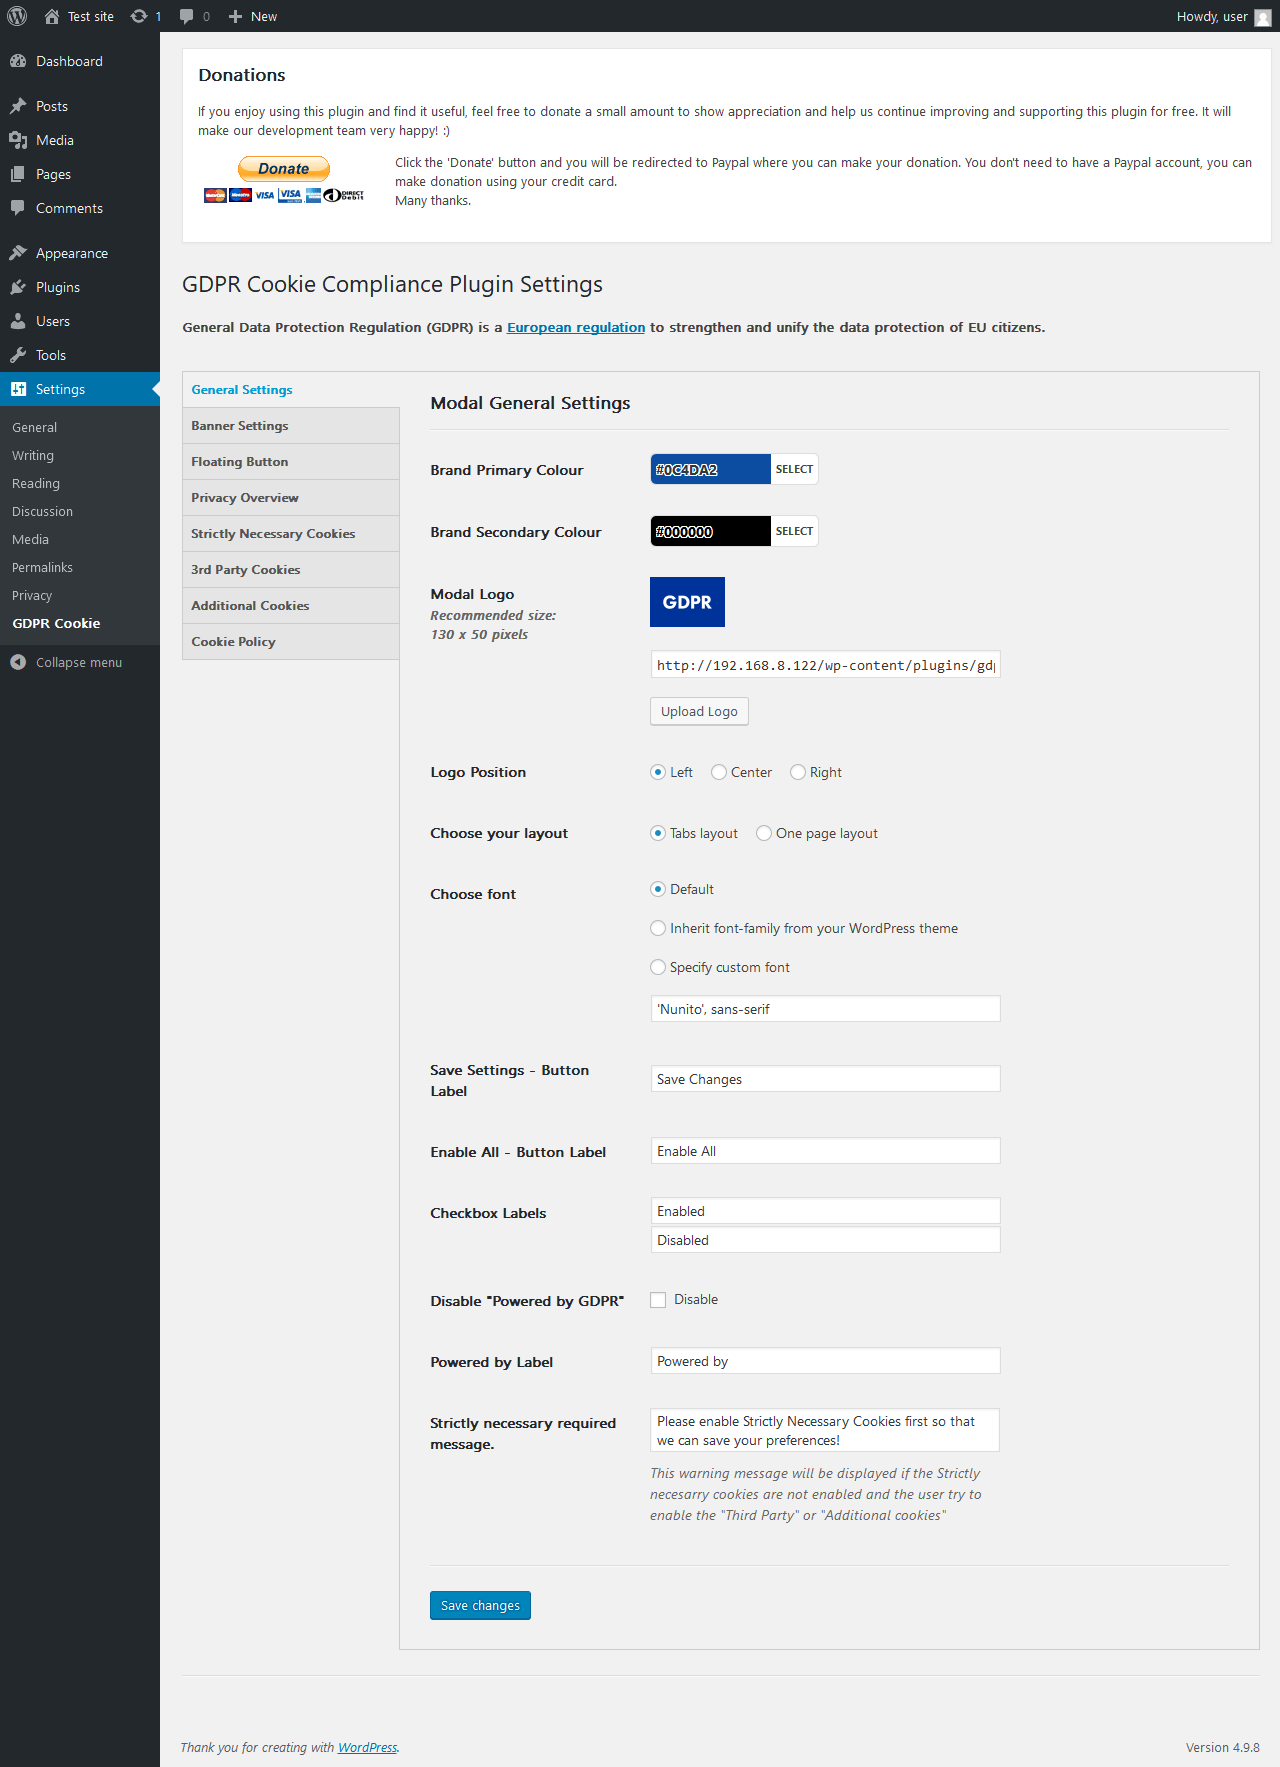Choose One page layout option
Viewport: 1280px width, 1767px height.
(x=764, y=833)
